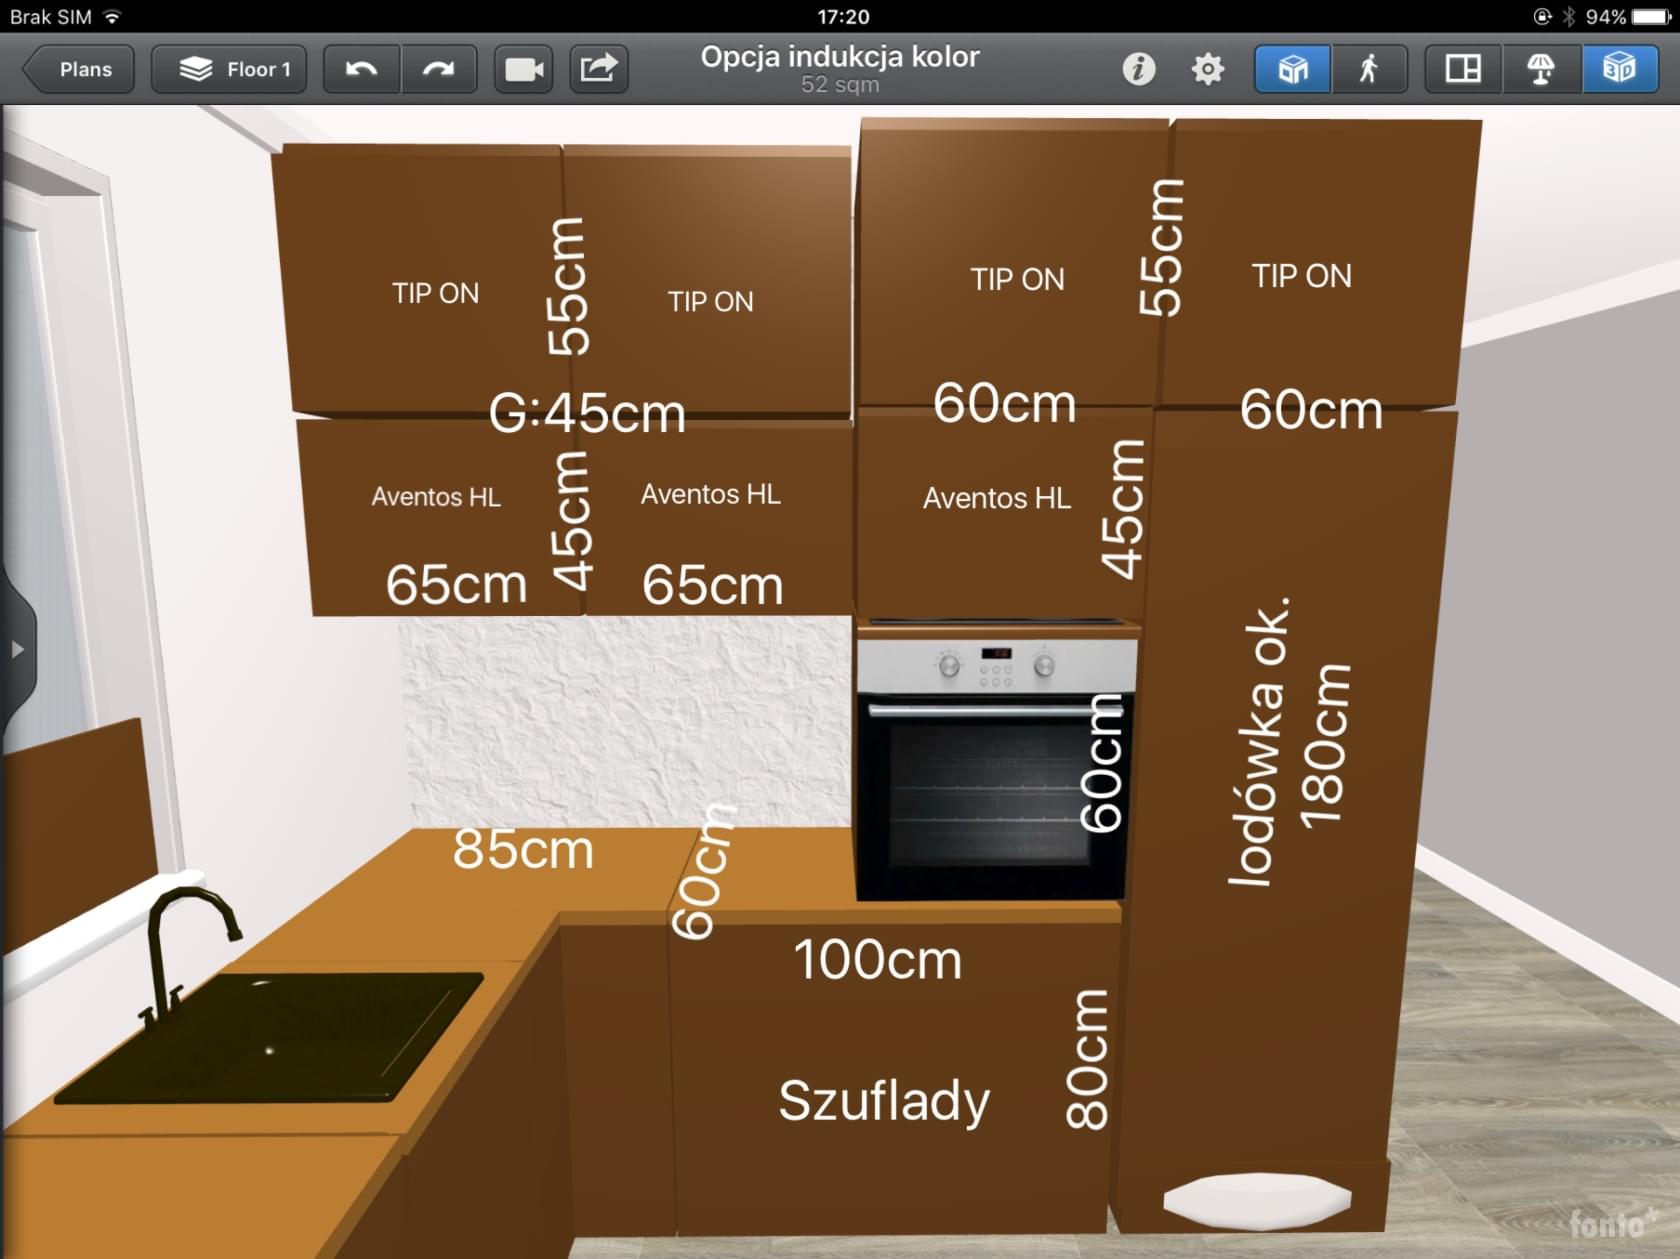Image resolution: width=1680 pixels, height=1259 pixels.
Task: Click the '85cm' countertop label
Action: point(523,849)
